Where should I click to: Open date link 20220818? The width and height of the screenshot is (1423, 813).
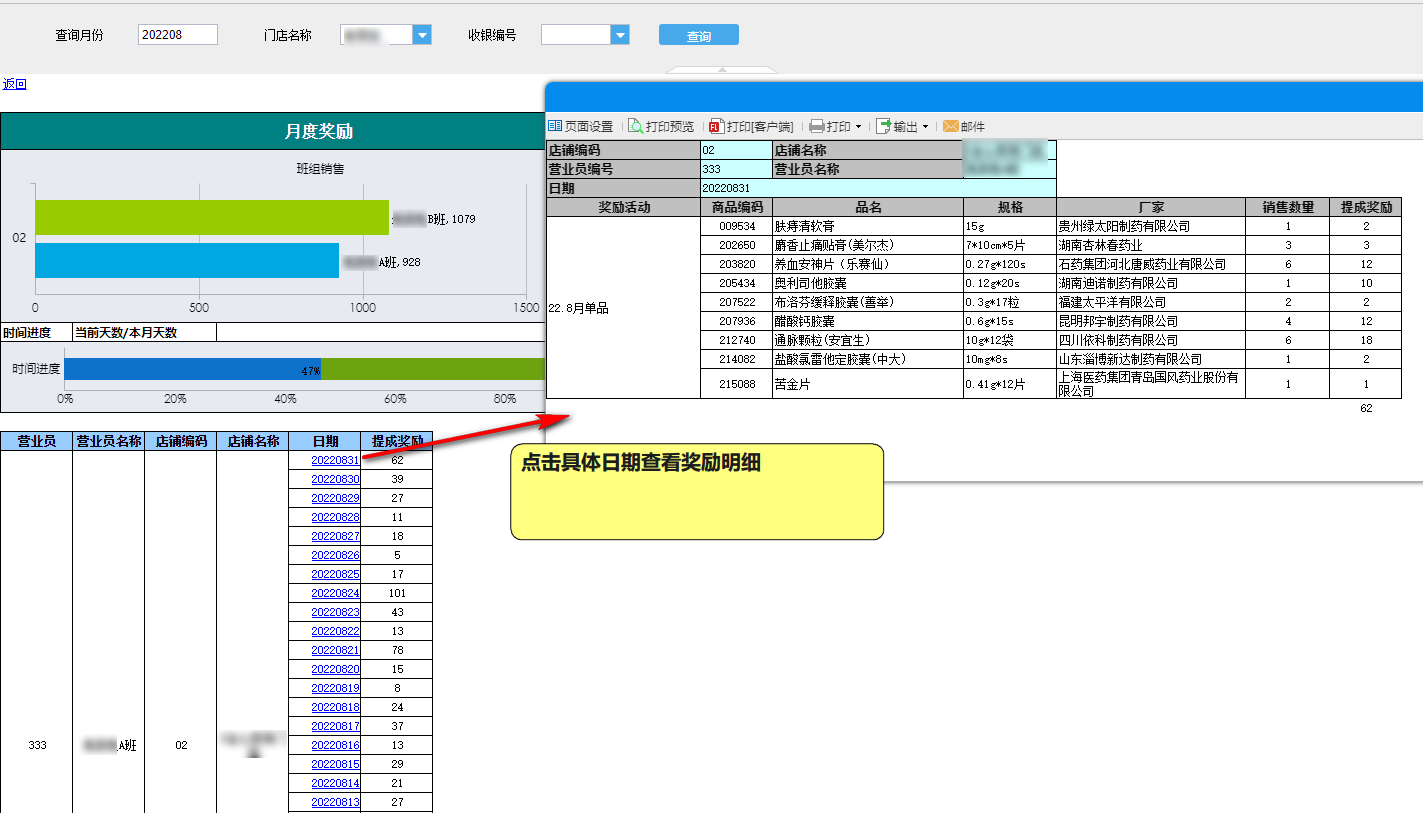(335, 707)
